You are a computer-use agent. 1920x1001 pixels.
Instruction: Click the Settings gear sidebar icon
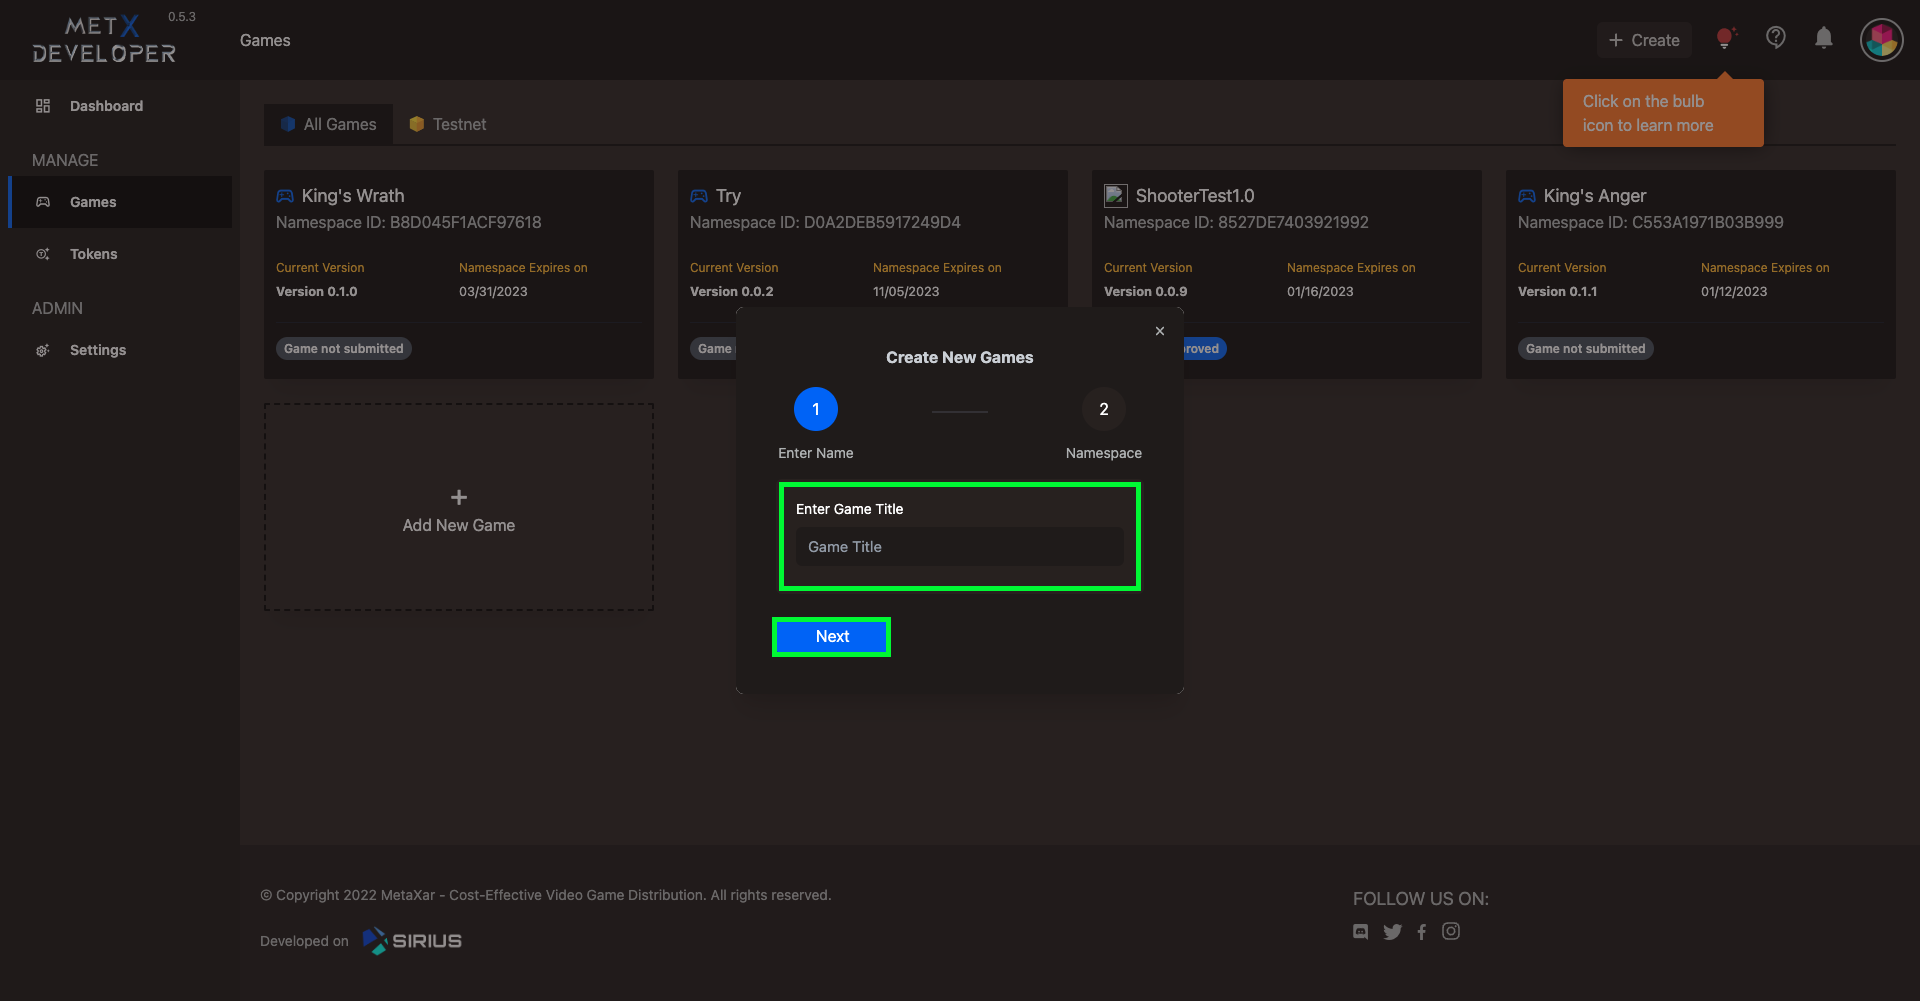pyautogui.click(x=43, y=350)
